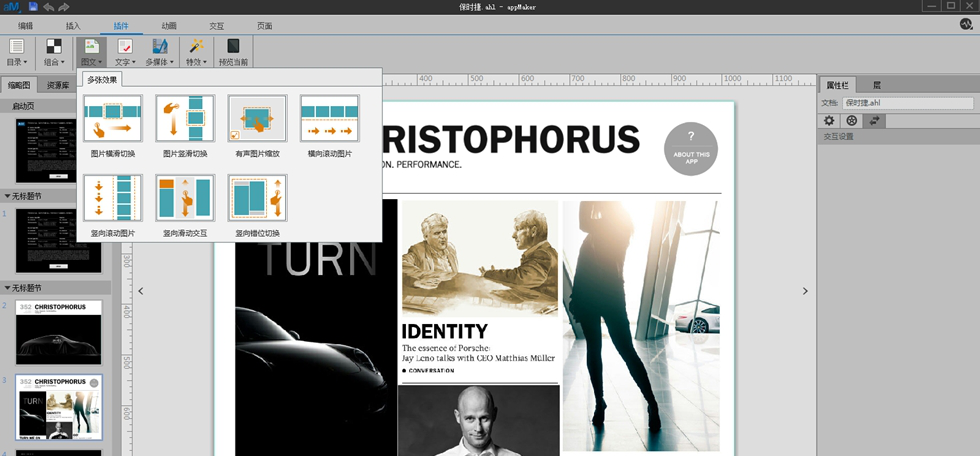The width and height of the screenshot is (980, 474).
Task: Switch to the 页面 ribbon tab
Action: click(x=264, y=26)
